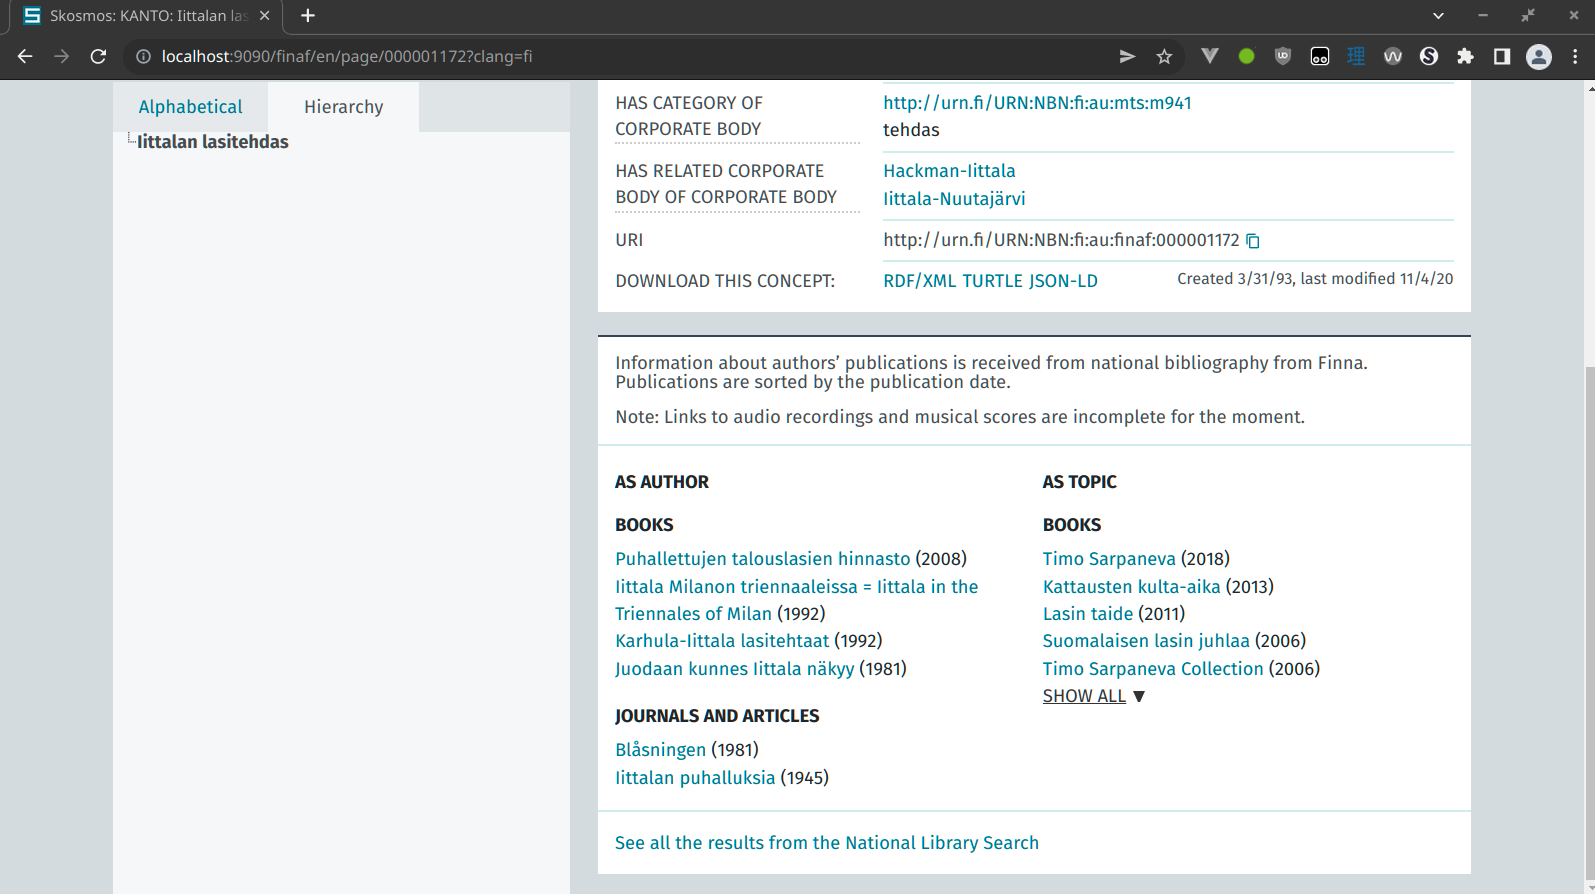Select Iittalan lasitehdas in the hierarchy tree
1595x894 pixels.
(213, 142)
